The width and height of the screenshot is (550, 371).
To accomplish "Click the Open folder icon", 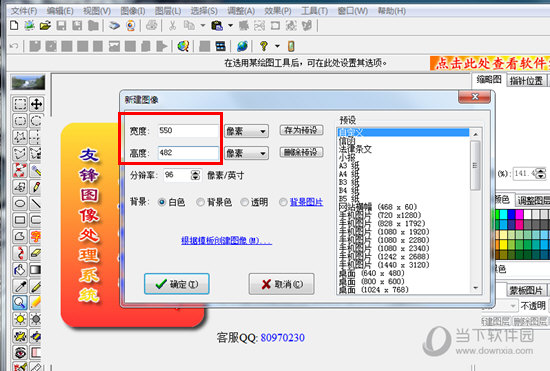I will click(x=45, y=25).
